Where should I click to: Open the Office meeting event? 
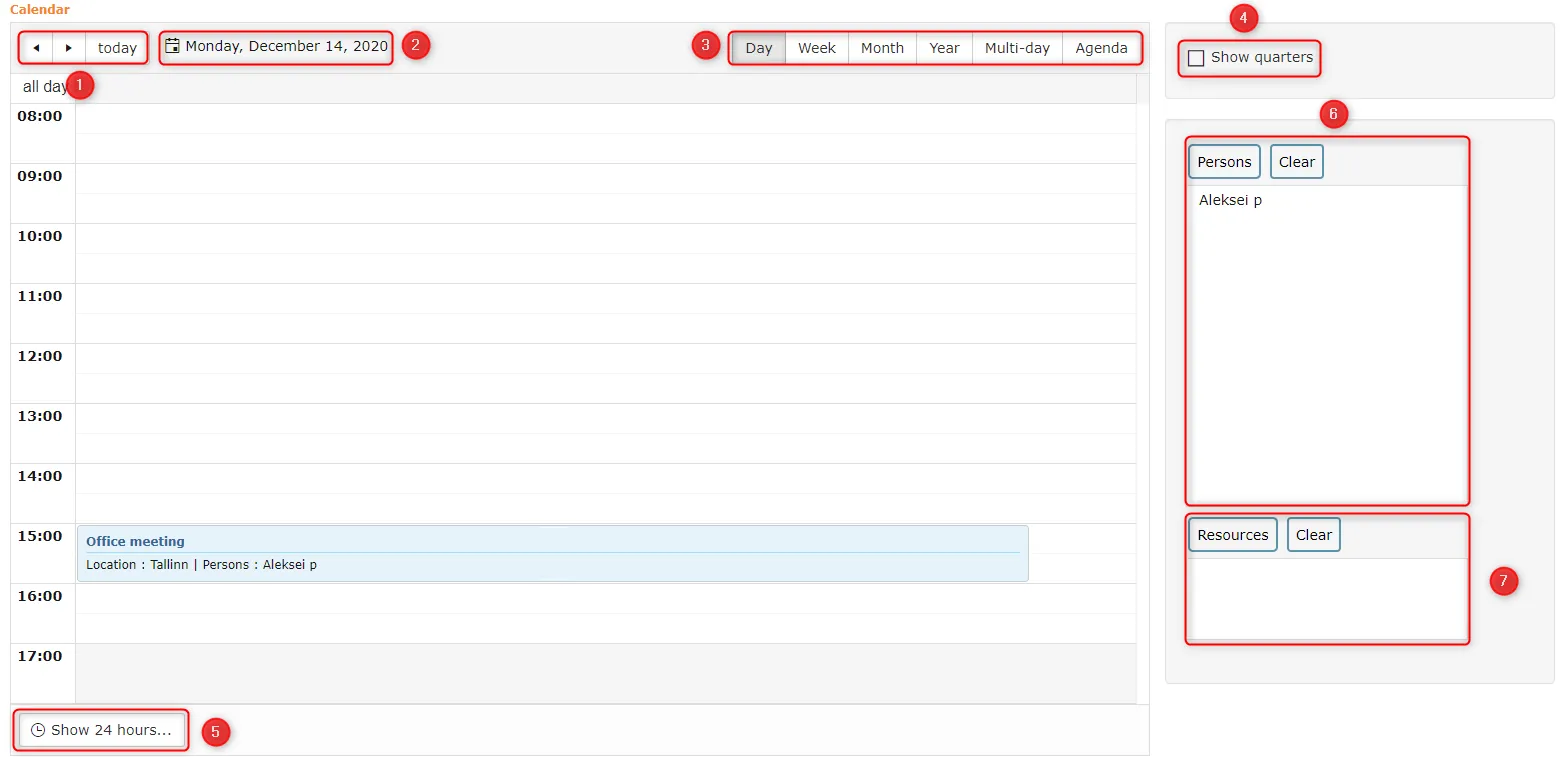click(x=553, y=553)
